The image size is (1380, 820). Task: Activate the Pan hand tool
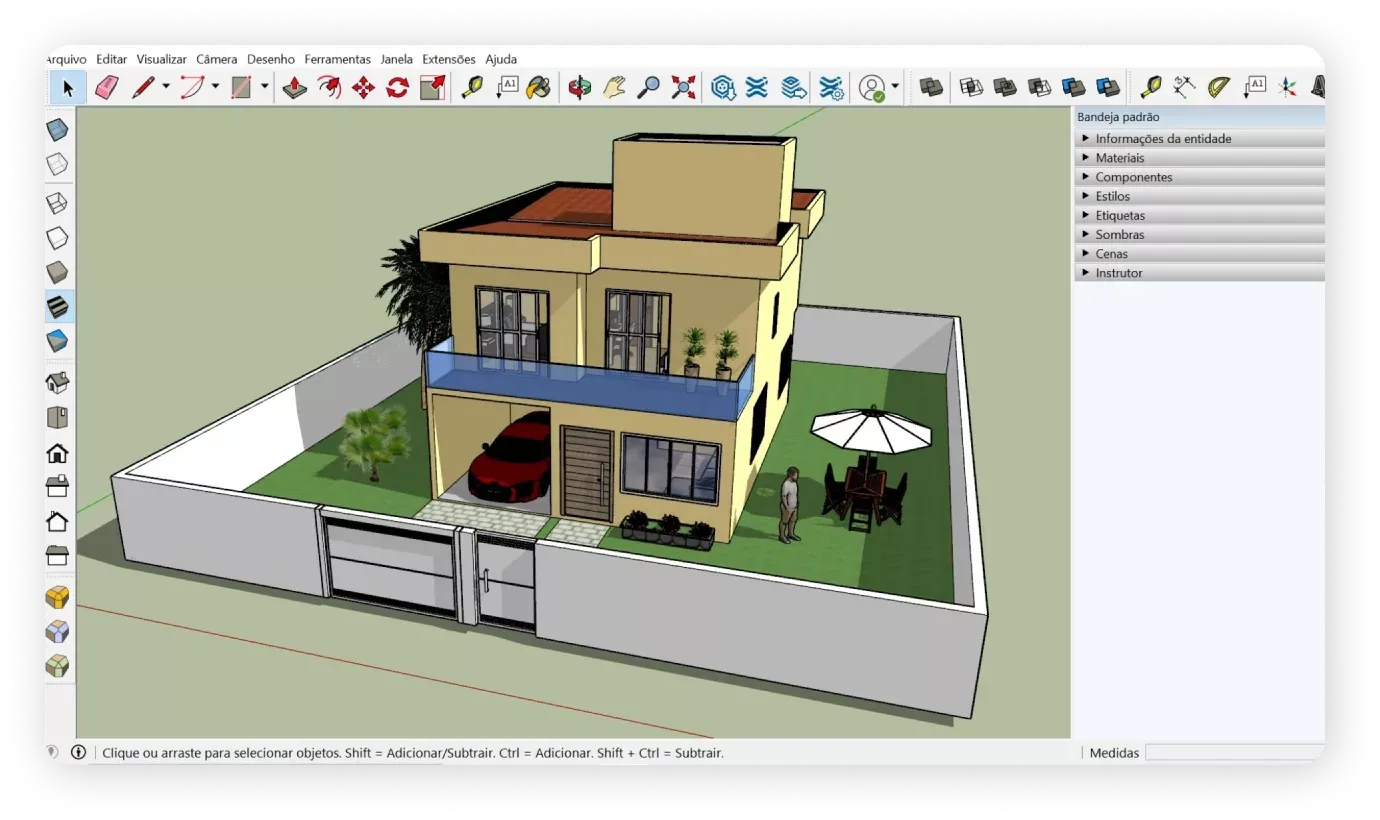click(x=614, y=88)
